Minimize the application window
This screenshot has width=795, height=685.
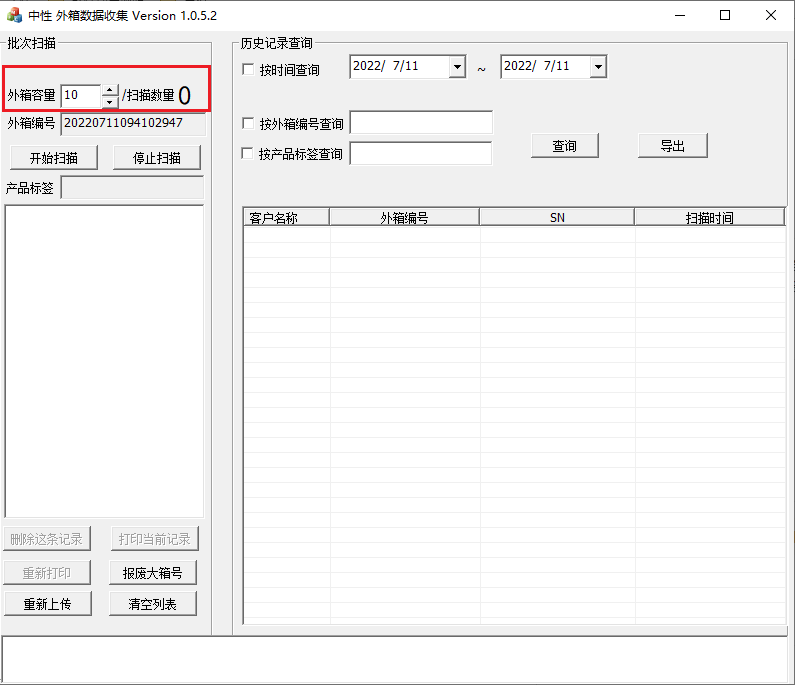(x=680, y=15)
